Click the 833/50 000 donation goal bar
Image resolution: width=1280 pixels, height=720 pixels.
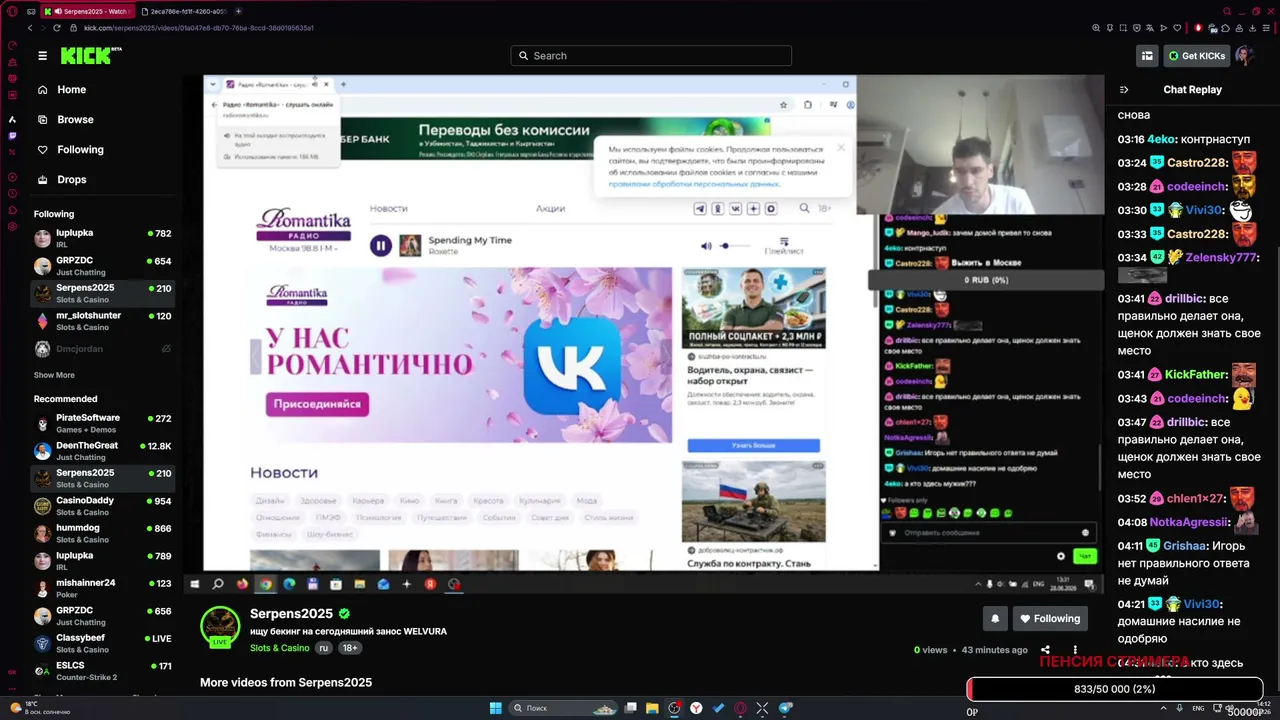pos(1115,689)
